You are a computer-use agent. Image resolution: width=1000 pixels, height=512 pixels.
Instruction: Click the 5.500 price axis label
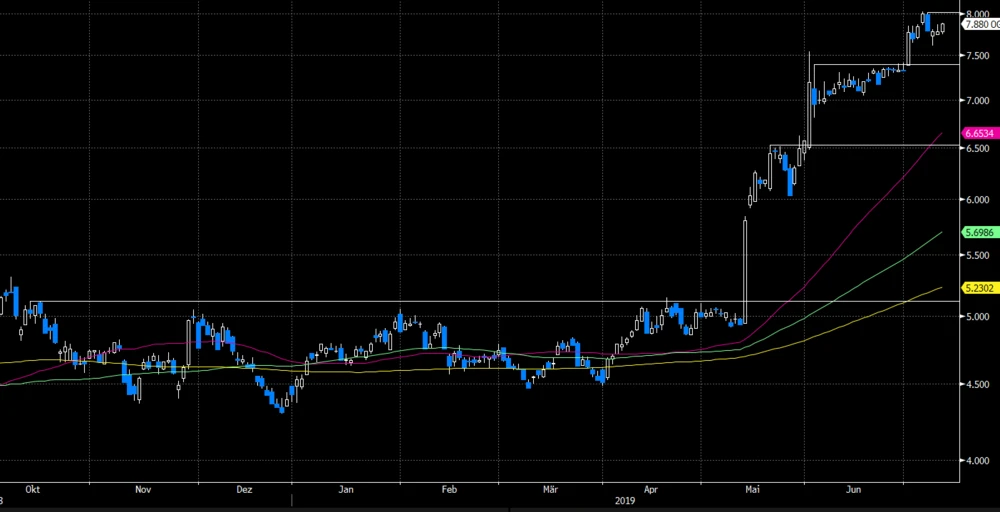click(977, 257)
